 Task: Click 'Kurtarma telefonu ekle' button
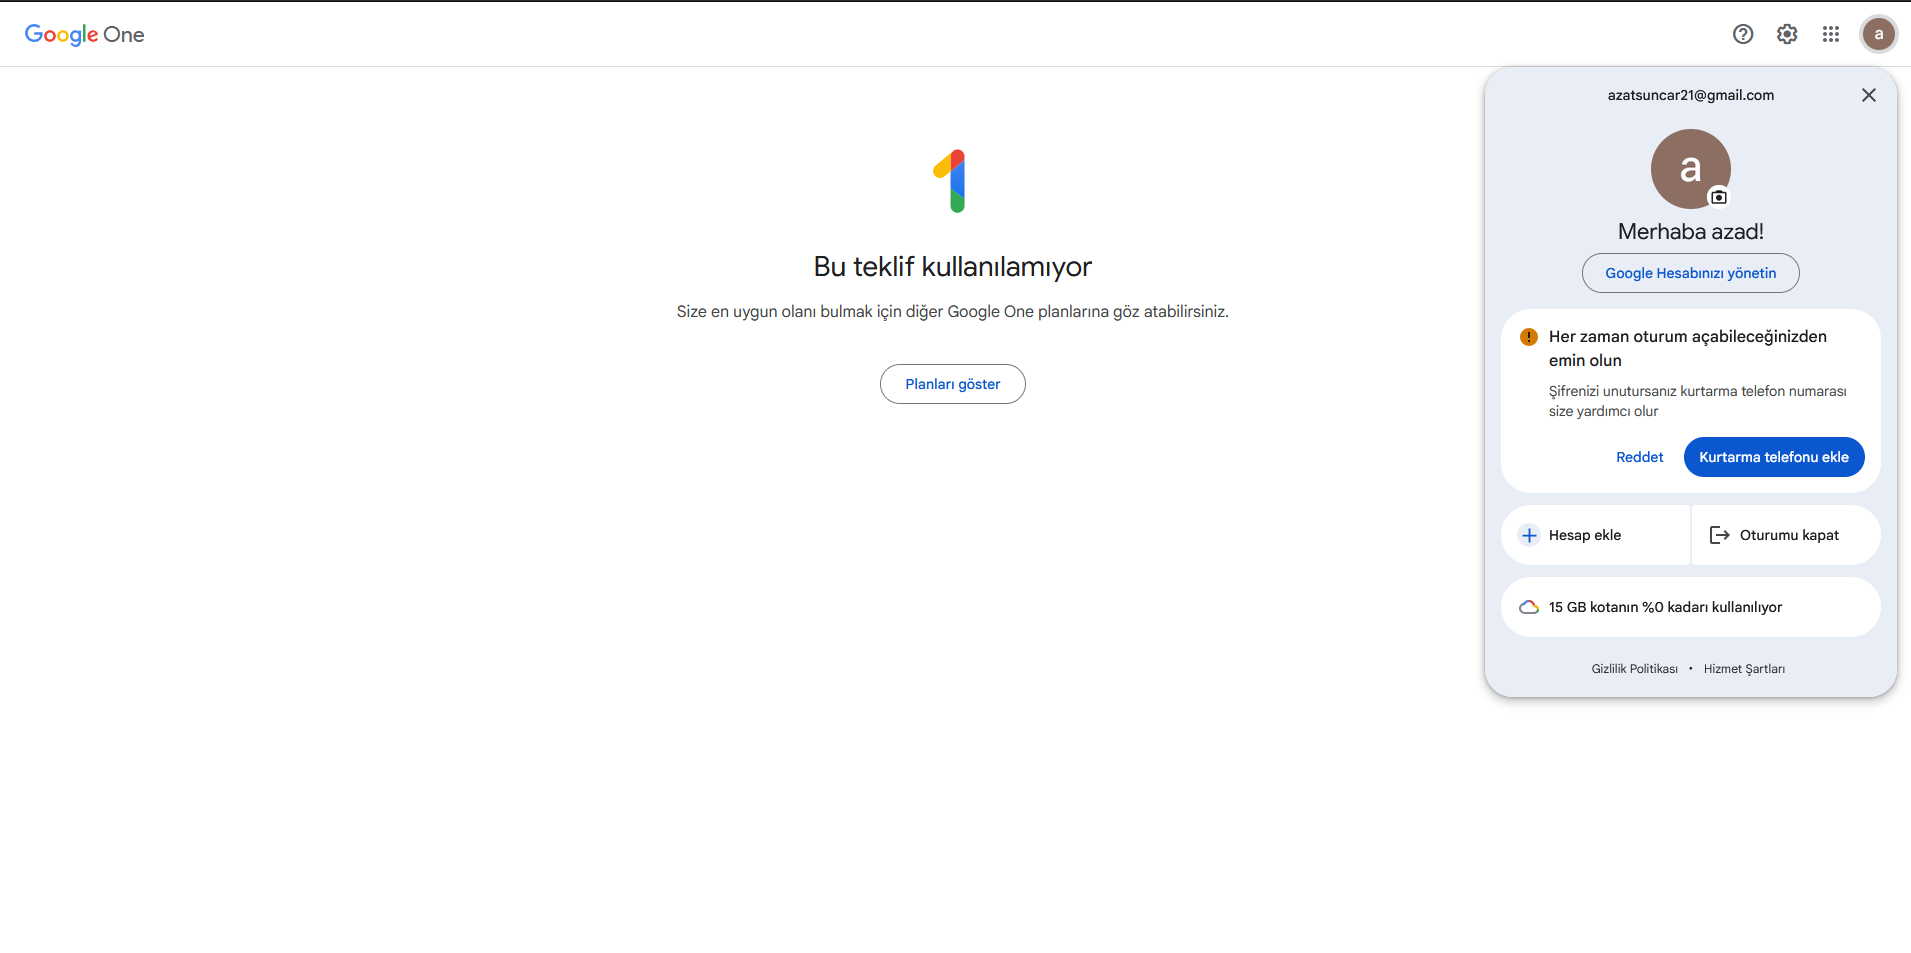pyautogui.click(x=1774, y=457)
